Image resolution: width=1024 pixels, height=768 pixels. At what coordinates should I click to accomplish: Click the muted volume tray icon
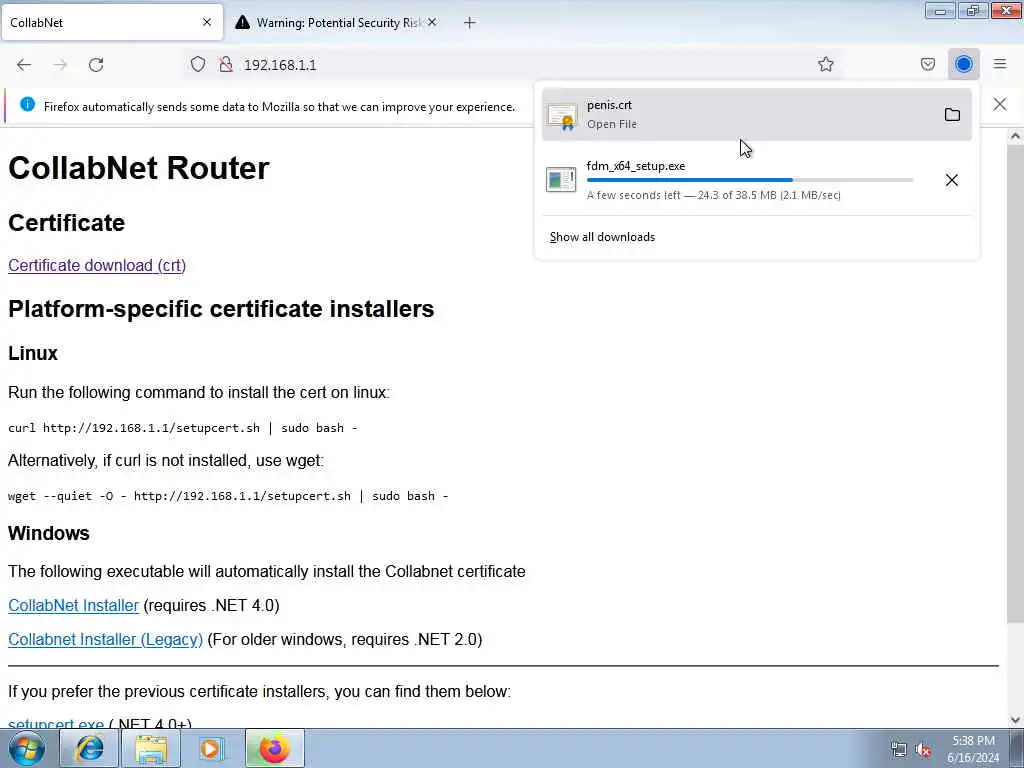tap(923, 750)
